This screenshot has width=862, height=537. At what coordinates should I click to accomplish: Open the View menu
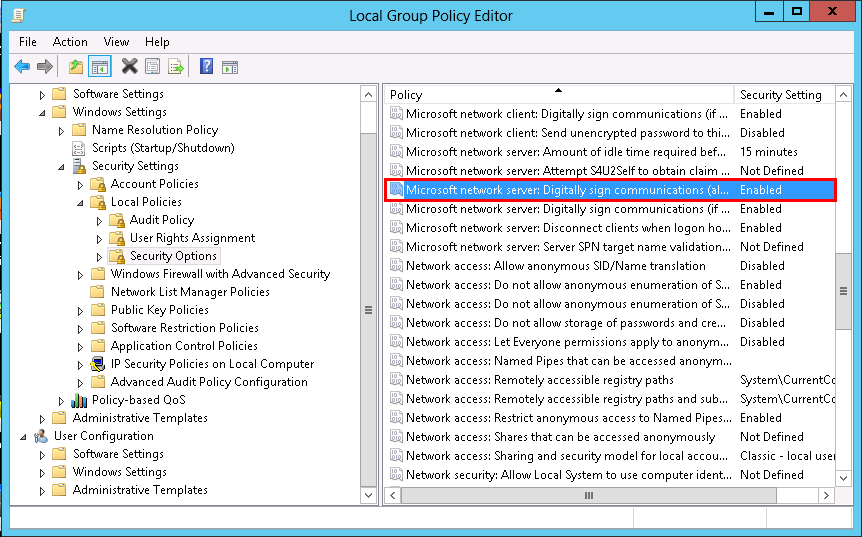pyautogui.click(x=116, y=42)
